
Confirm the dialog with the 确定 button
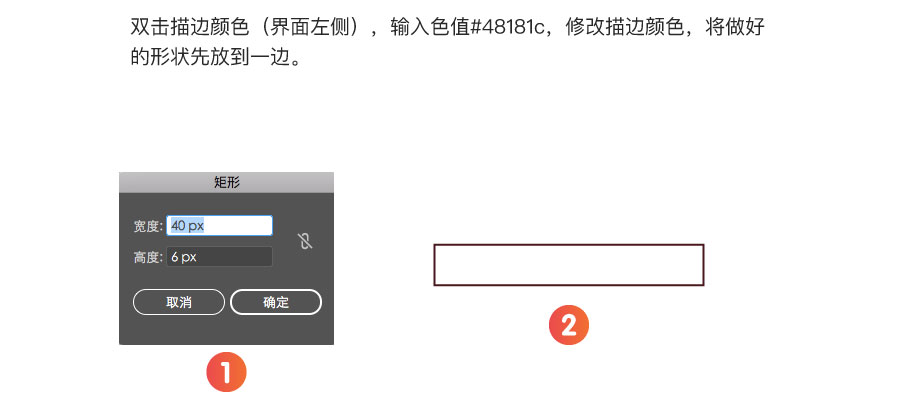[x=276, y=302]
